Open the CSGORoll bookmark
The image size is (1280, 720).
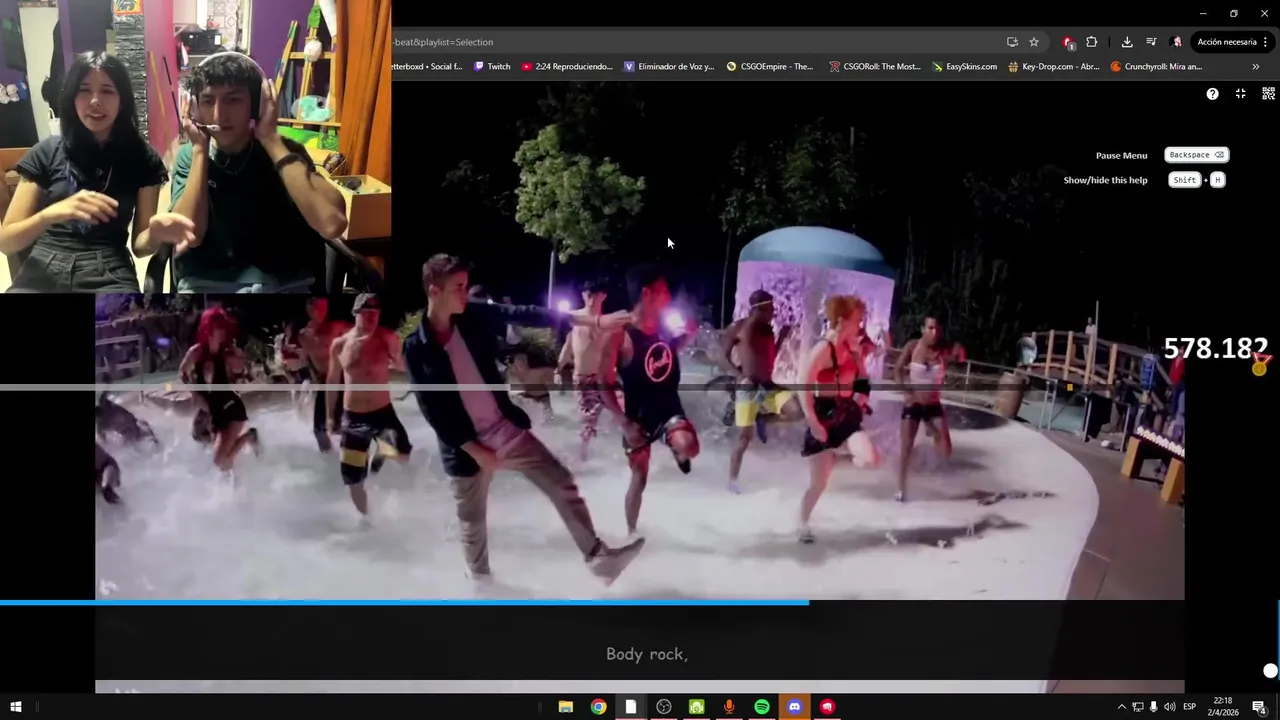tap(875, 67)
